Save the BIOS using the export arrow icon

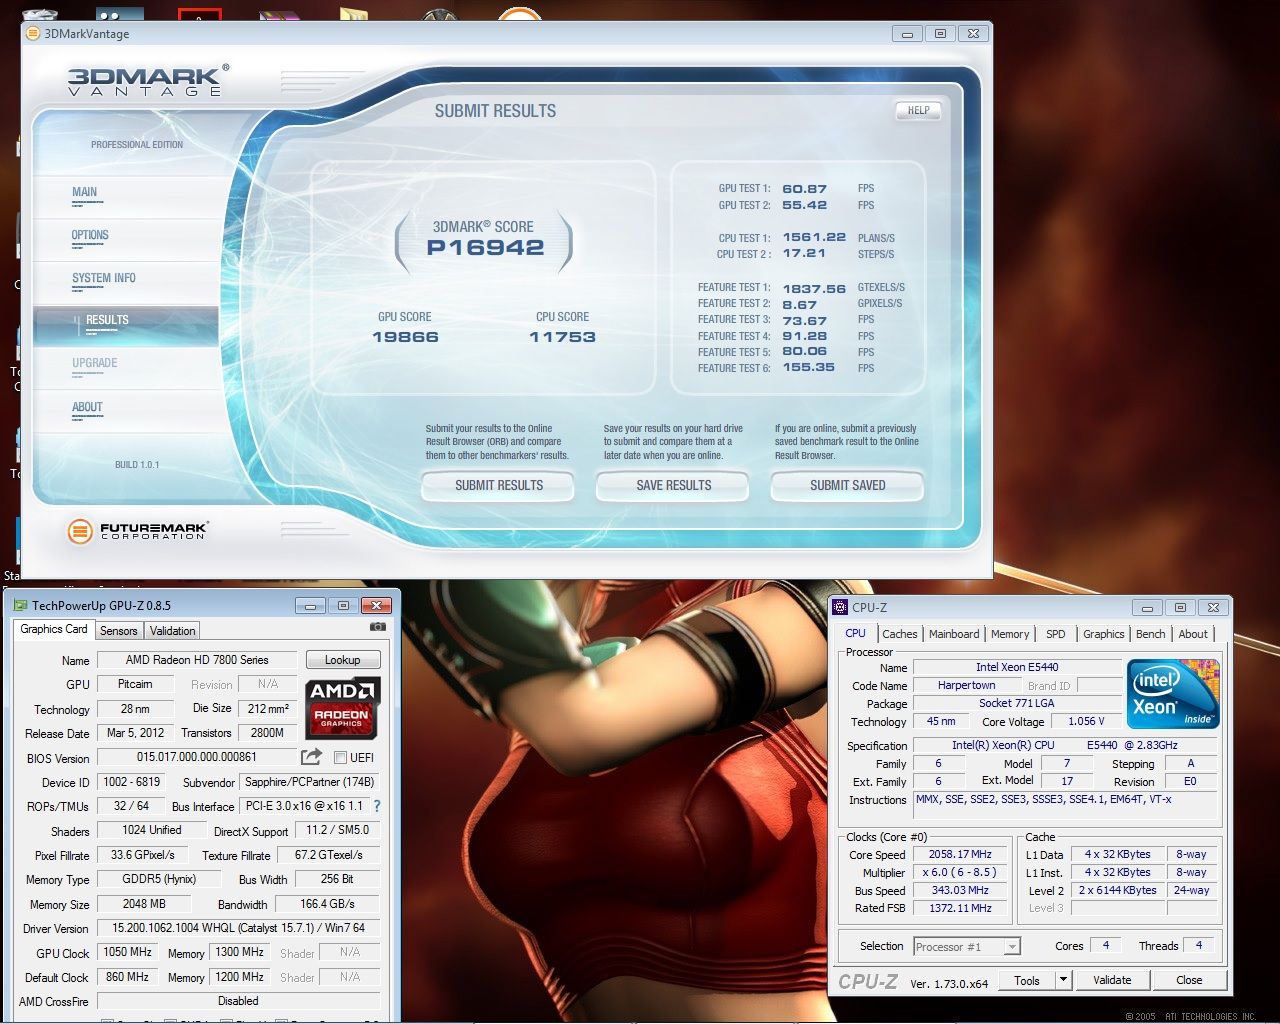coord(312,757)
